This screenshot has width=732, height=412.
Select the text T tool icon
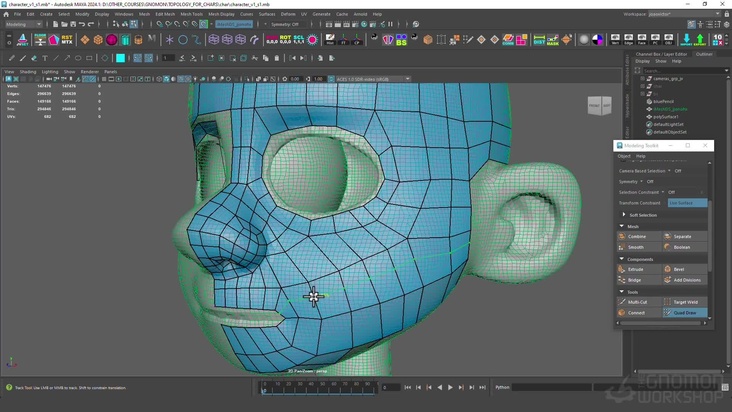[x=45, y=58]
